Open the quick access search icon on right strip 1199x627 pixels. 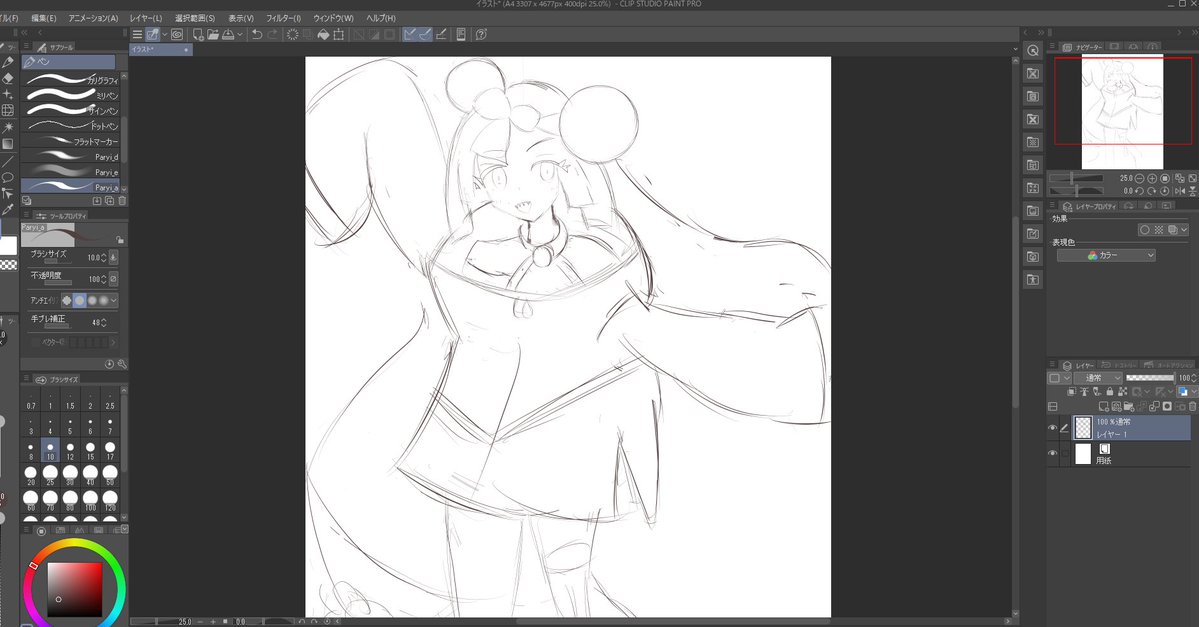(1033, 50)
